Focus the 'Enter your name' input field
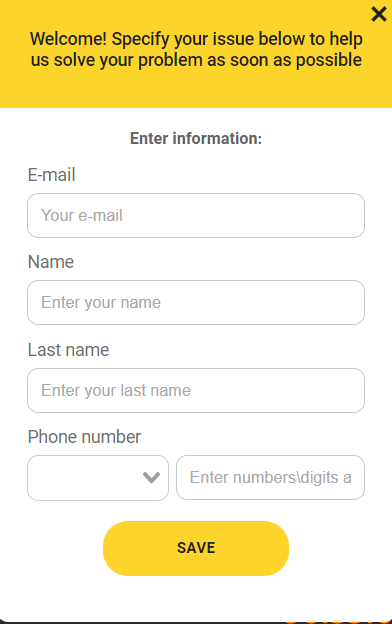 (196, 302)
